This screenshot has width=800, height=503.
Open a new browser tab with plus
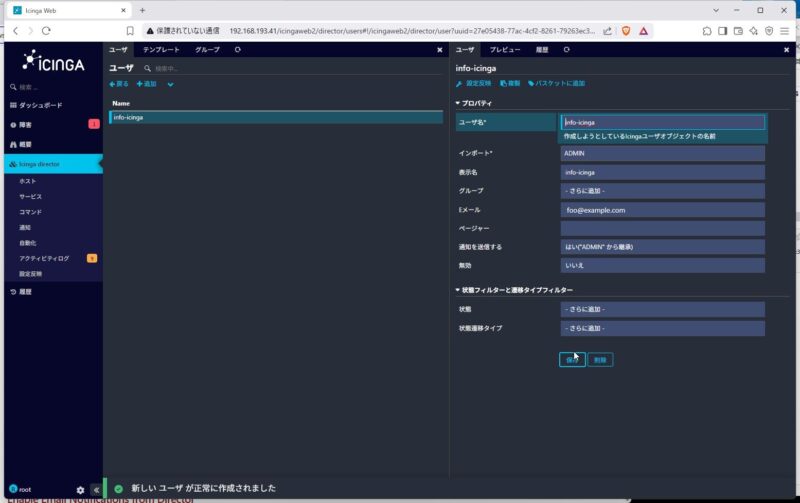[x=142, y=10]
